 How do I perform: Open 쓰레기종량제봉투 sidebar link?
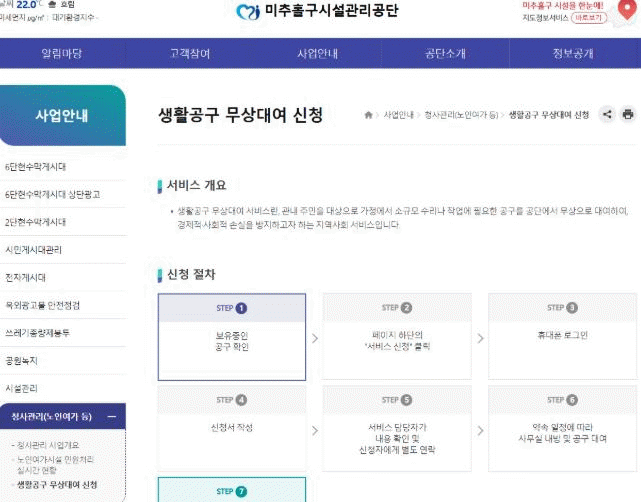pos(38,332)
